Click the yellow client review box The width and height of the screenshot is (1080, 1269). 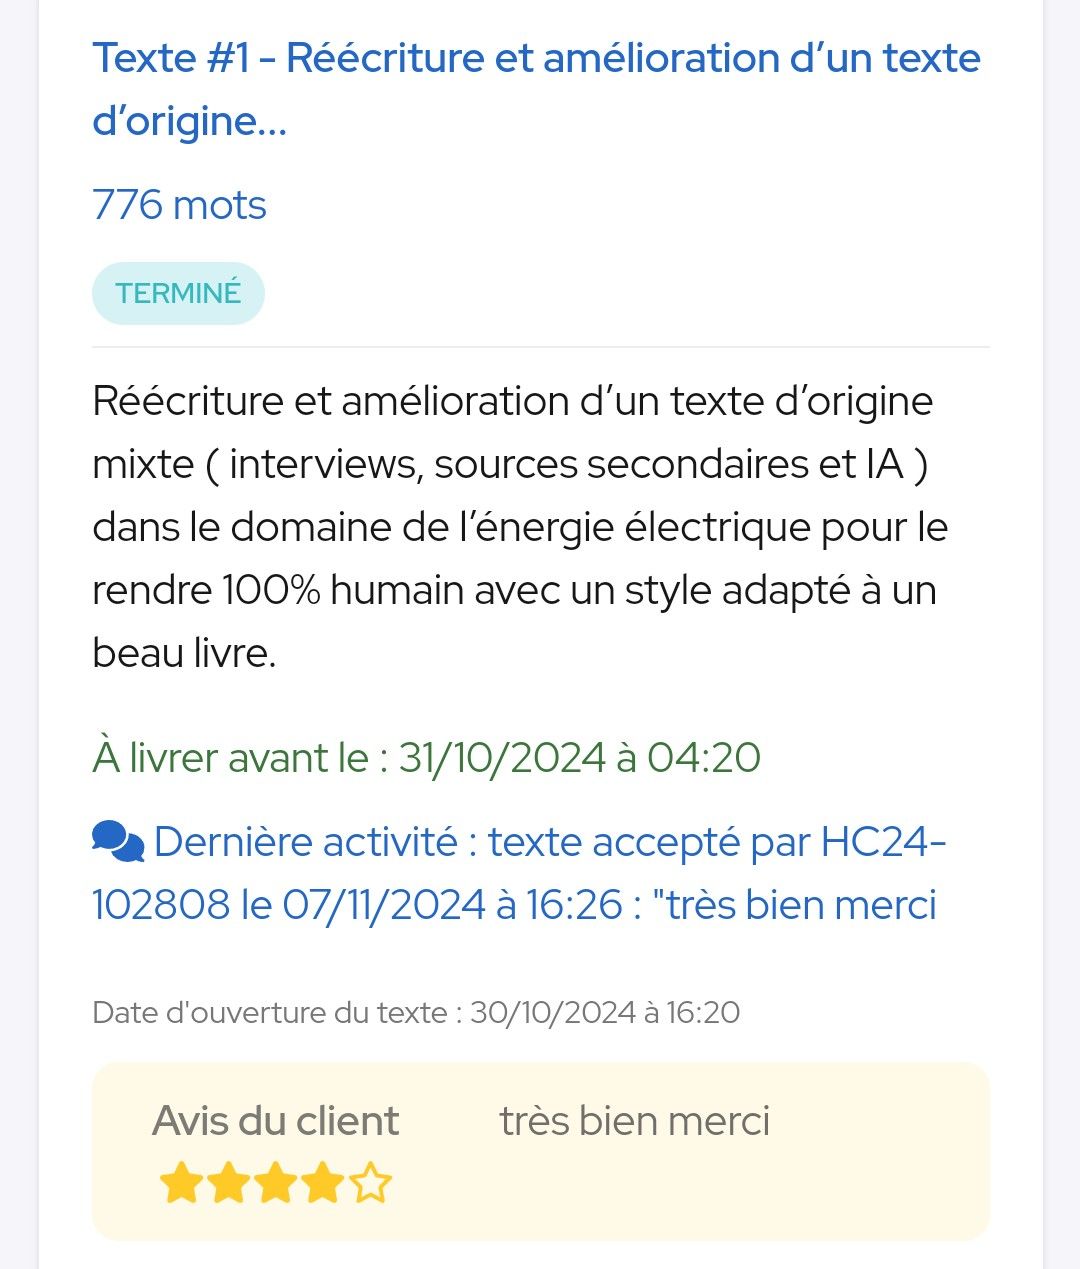[x=541, y=1151]
